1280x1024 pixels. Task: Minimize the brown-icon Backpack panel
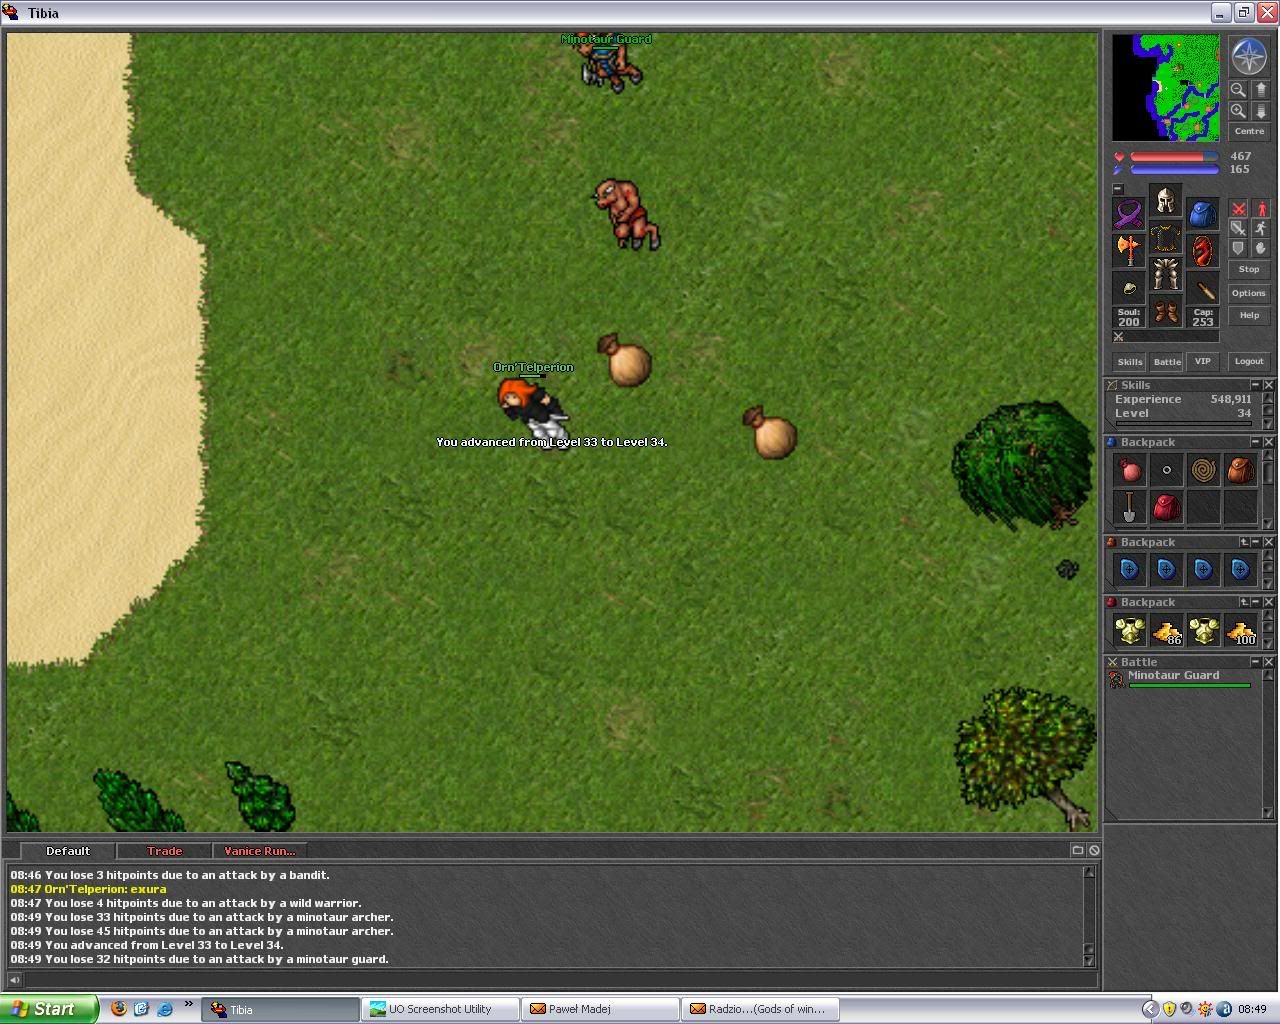tap(1255, 542)
